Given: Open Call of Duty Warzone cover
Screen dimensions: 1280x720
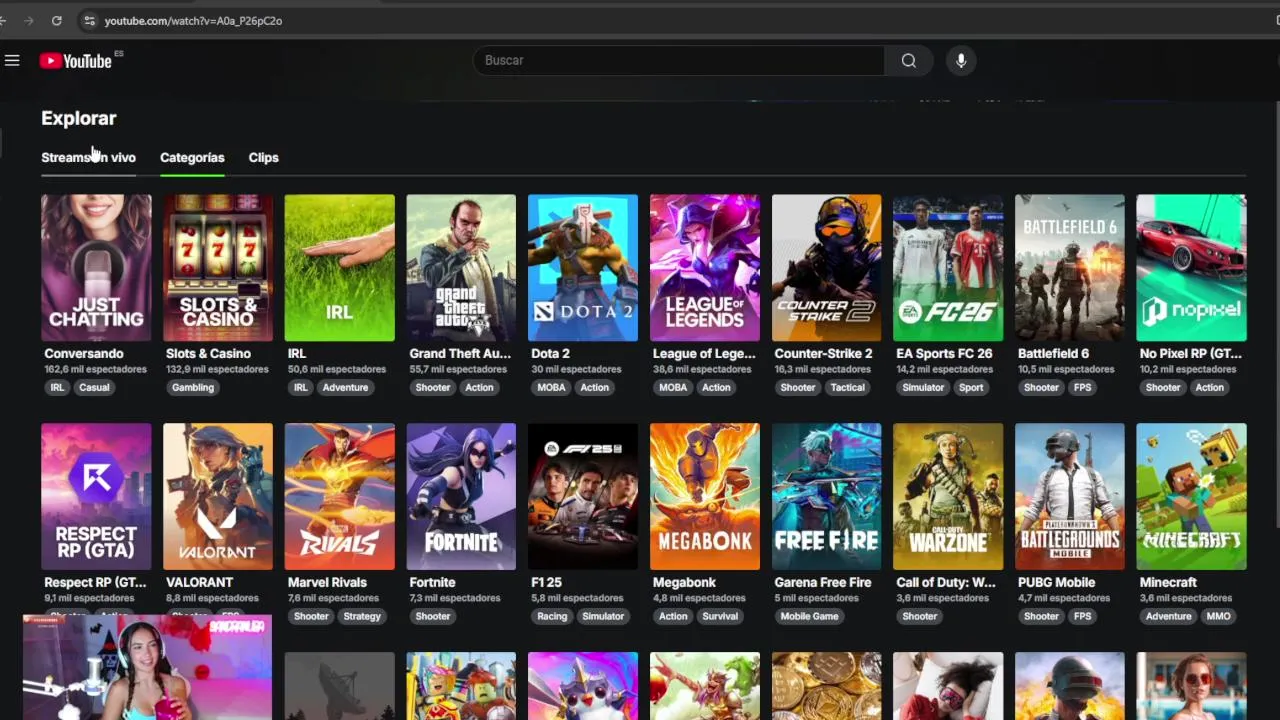Looking at the screenshot, I should click(948, 497).
